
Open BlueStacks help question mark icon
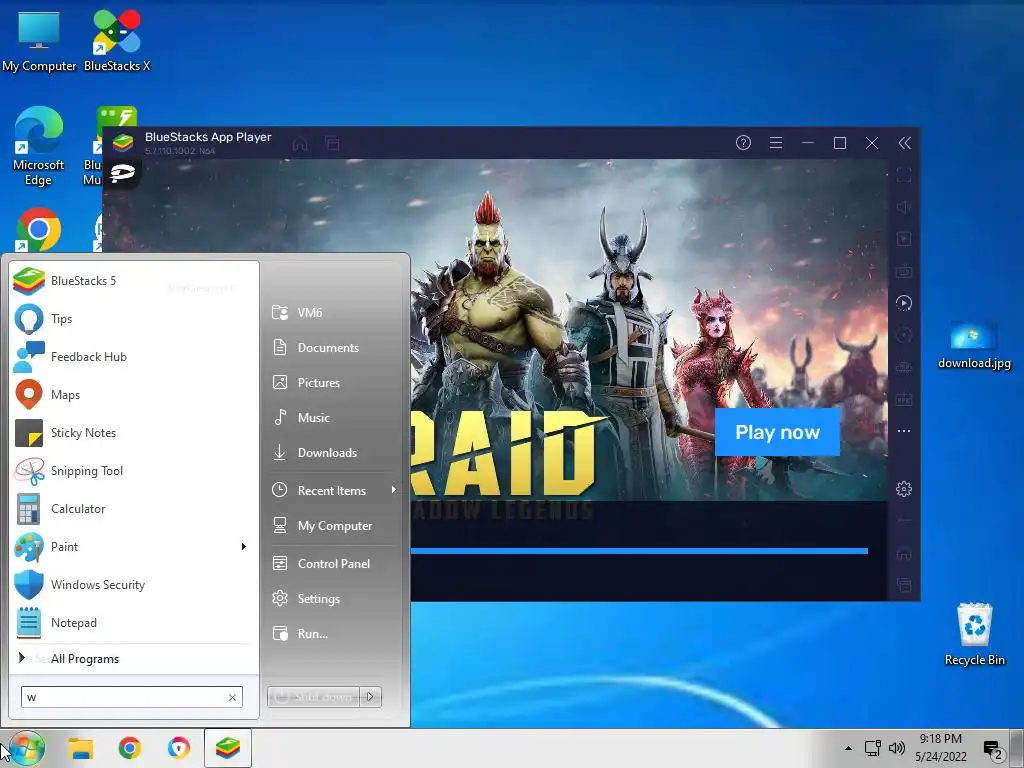(743, 143)
